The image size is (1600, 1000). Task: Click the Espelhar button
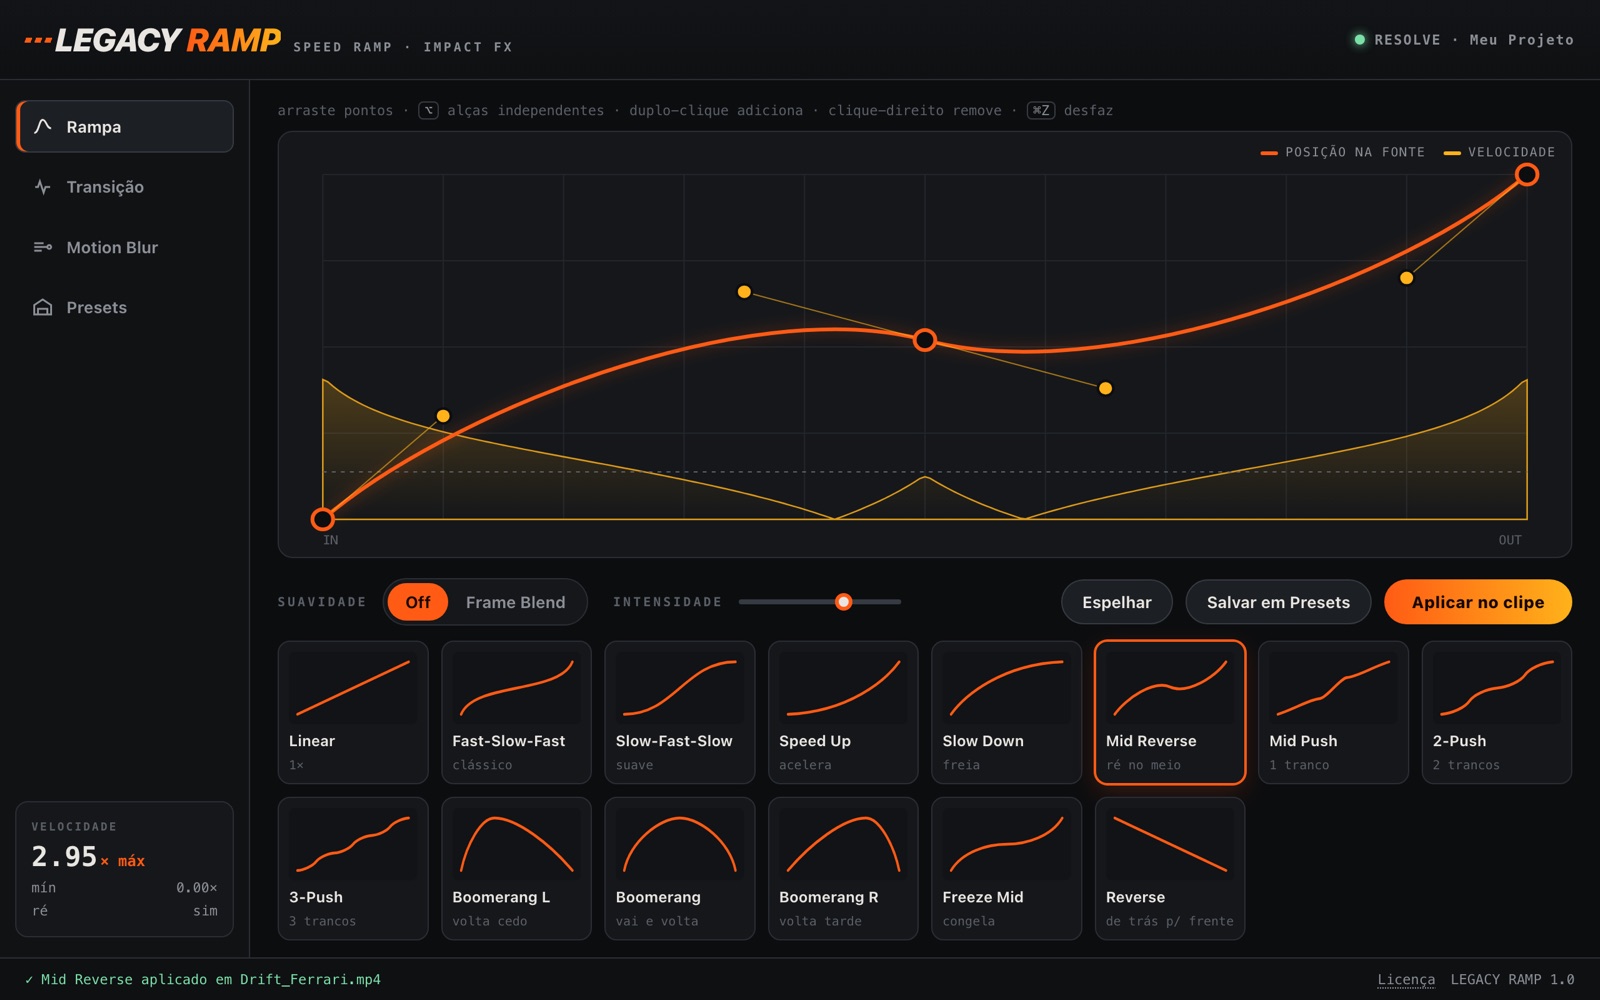(x=1117, y=602)
